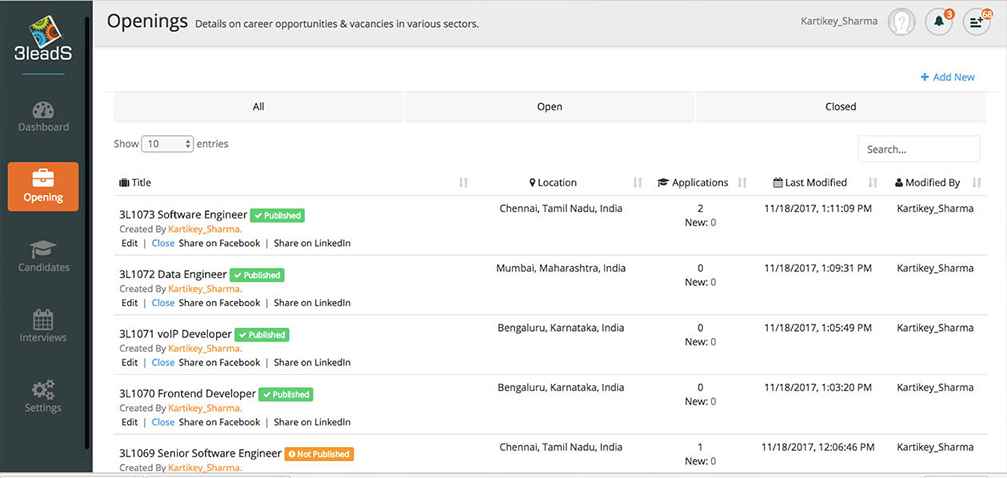Click the notifications bell icon
The height and width of the screenshot is (478, 1007).
939,21
